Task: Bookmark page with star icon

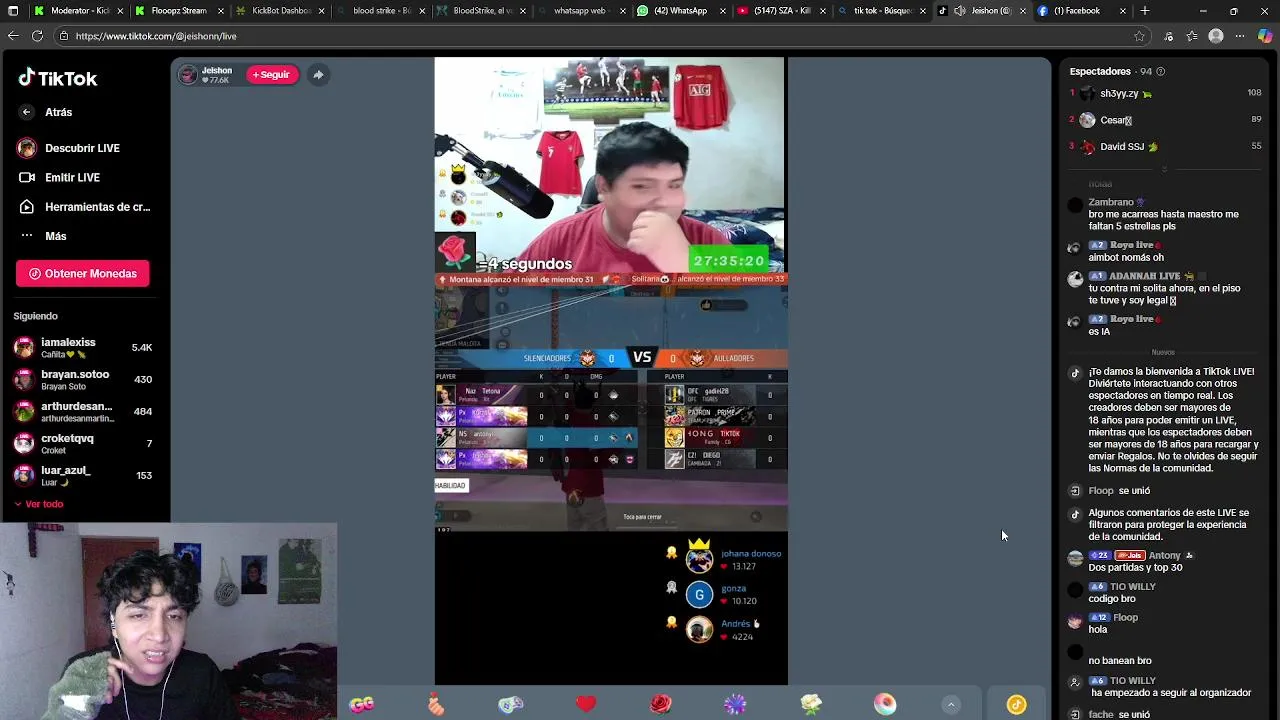Action: point(1139,36)
